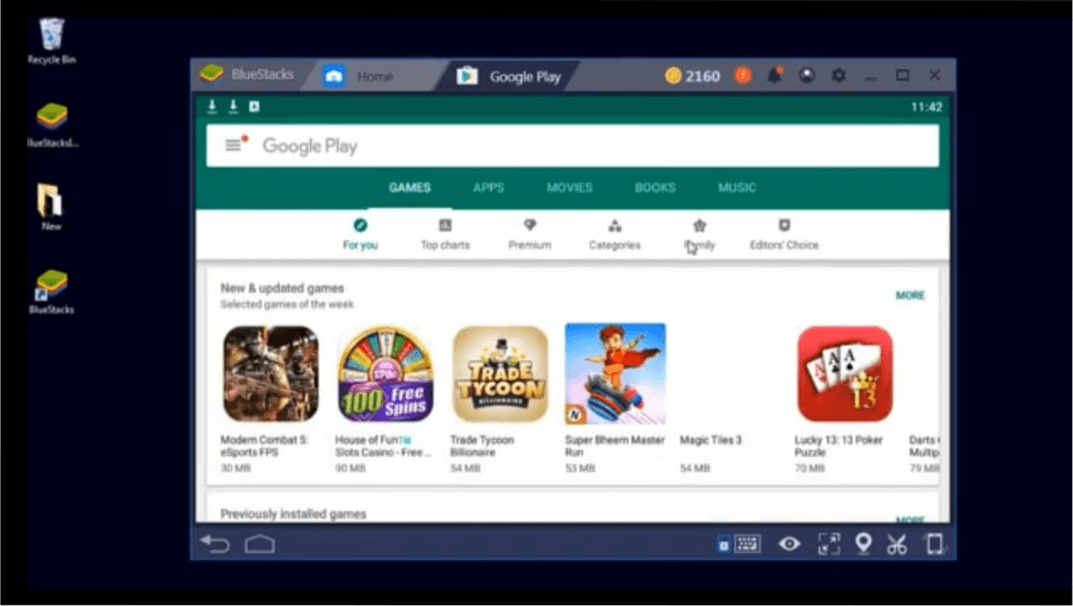
Task: Open Super Bheem Master Run thumbnail
Action: (x=615, y=373)
